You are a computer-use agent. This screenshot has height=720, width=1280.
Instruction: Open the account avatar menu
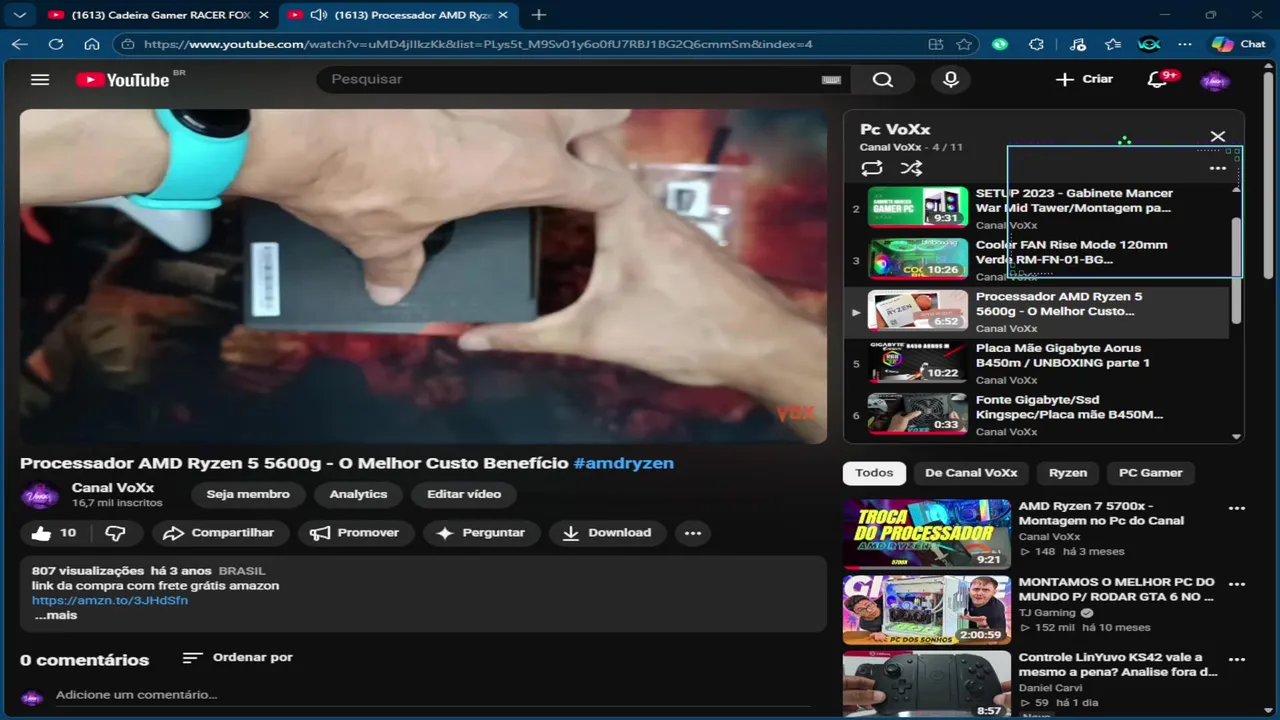(x=1215, y=80)
